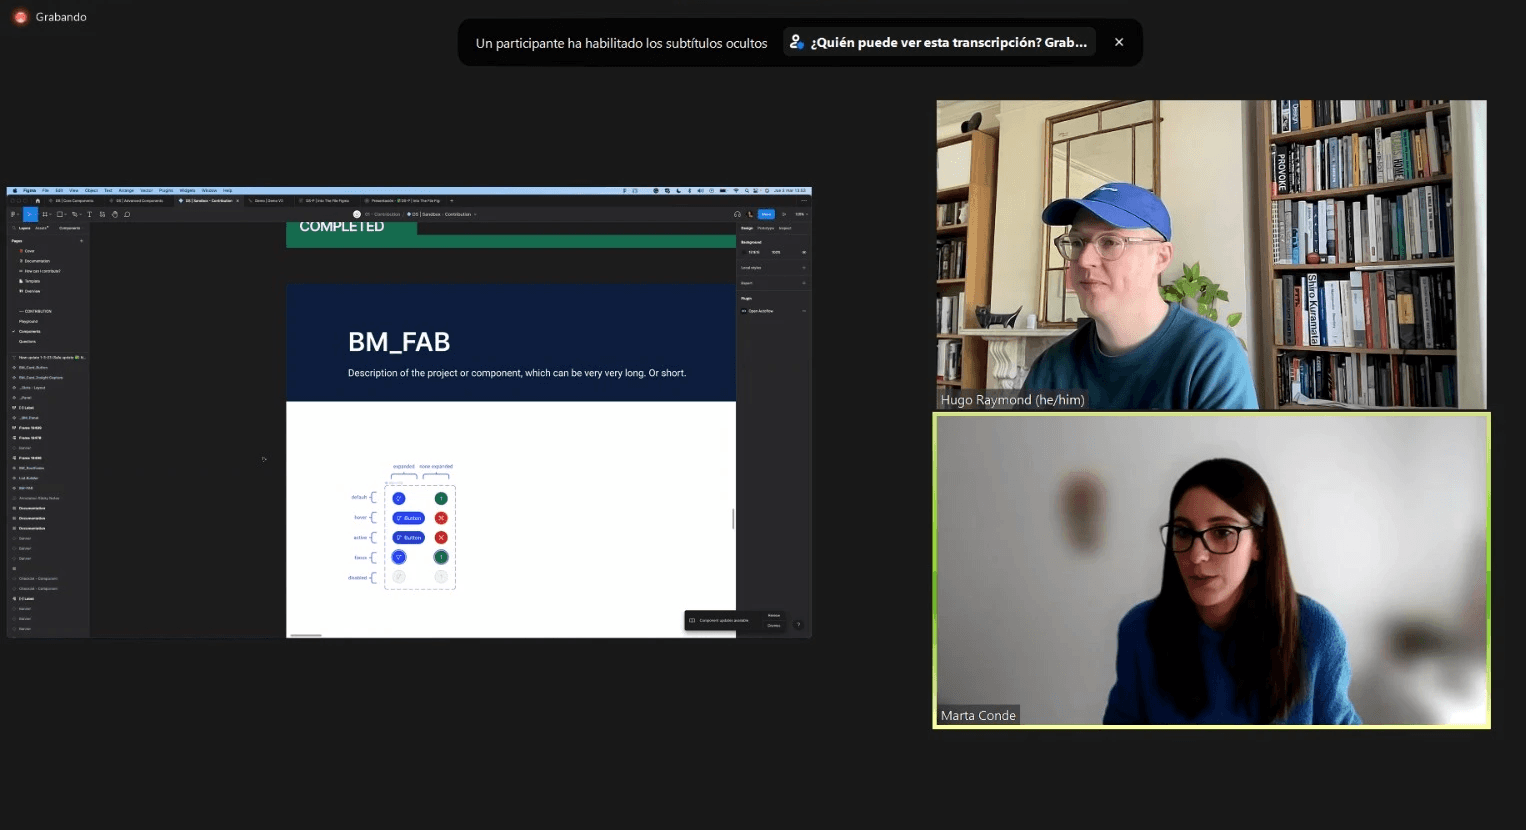The image size is (1526, 830).
Task: Click the Figma Home tab icon
Action: click(x=38, y=201)
